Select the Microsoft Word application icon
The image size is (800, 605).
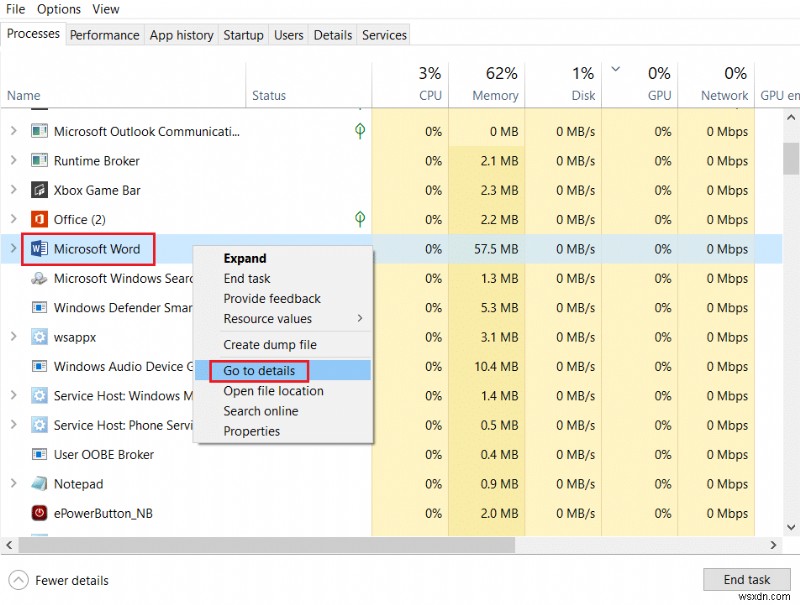38,249
